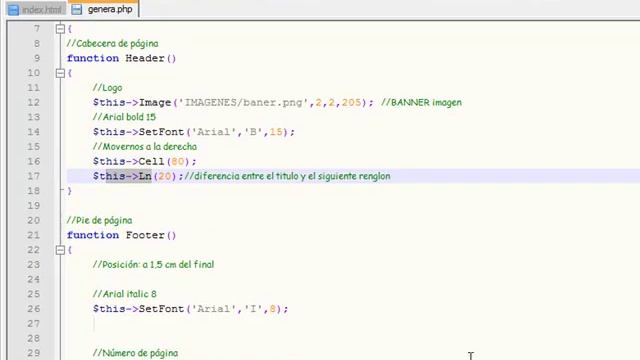Click the '$this->Cell(80);' statement
The height and width of the screenshot is (360, 640).
(145, 161)
